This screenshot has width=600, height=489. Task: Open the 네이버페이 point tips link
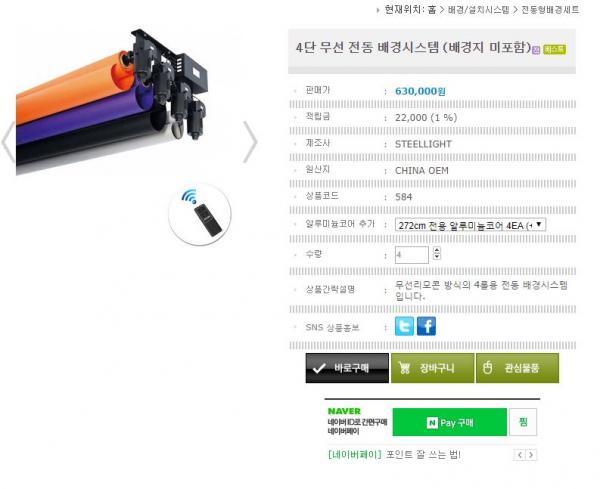click(394, 455)
